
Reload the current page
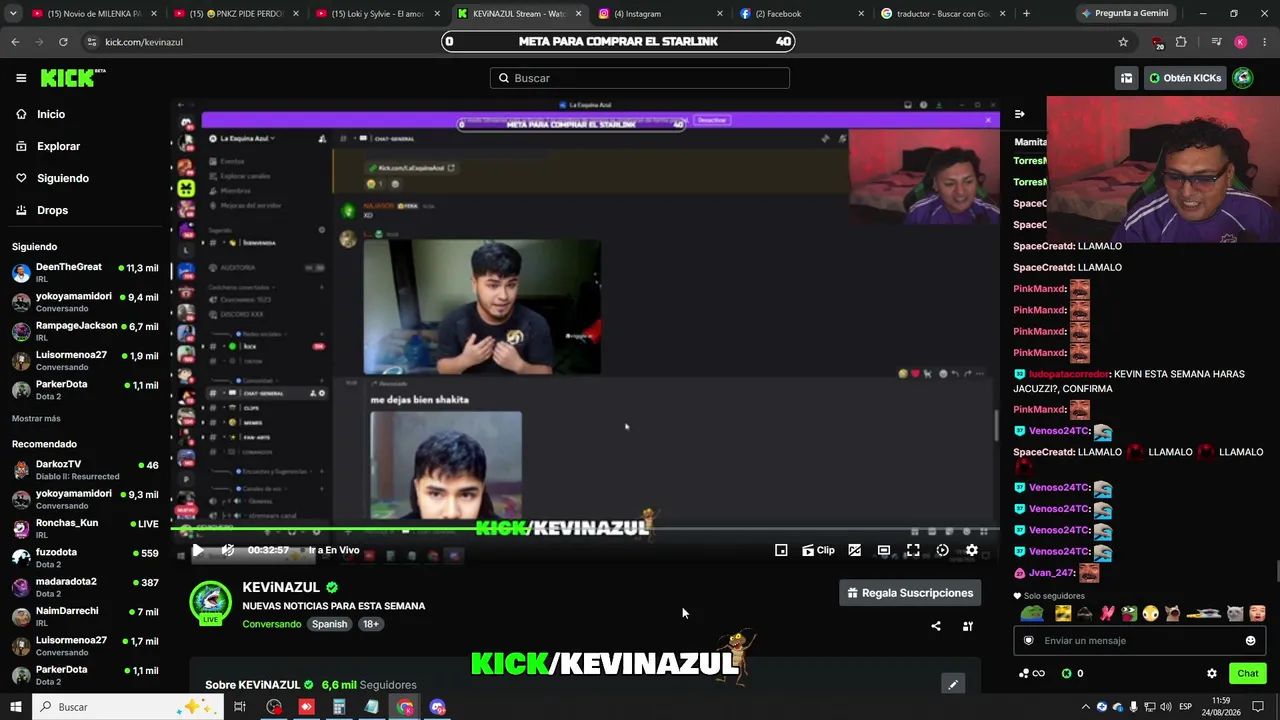(63, 42)
